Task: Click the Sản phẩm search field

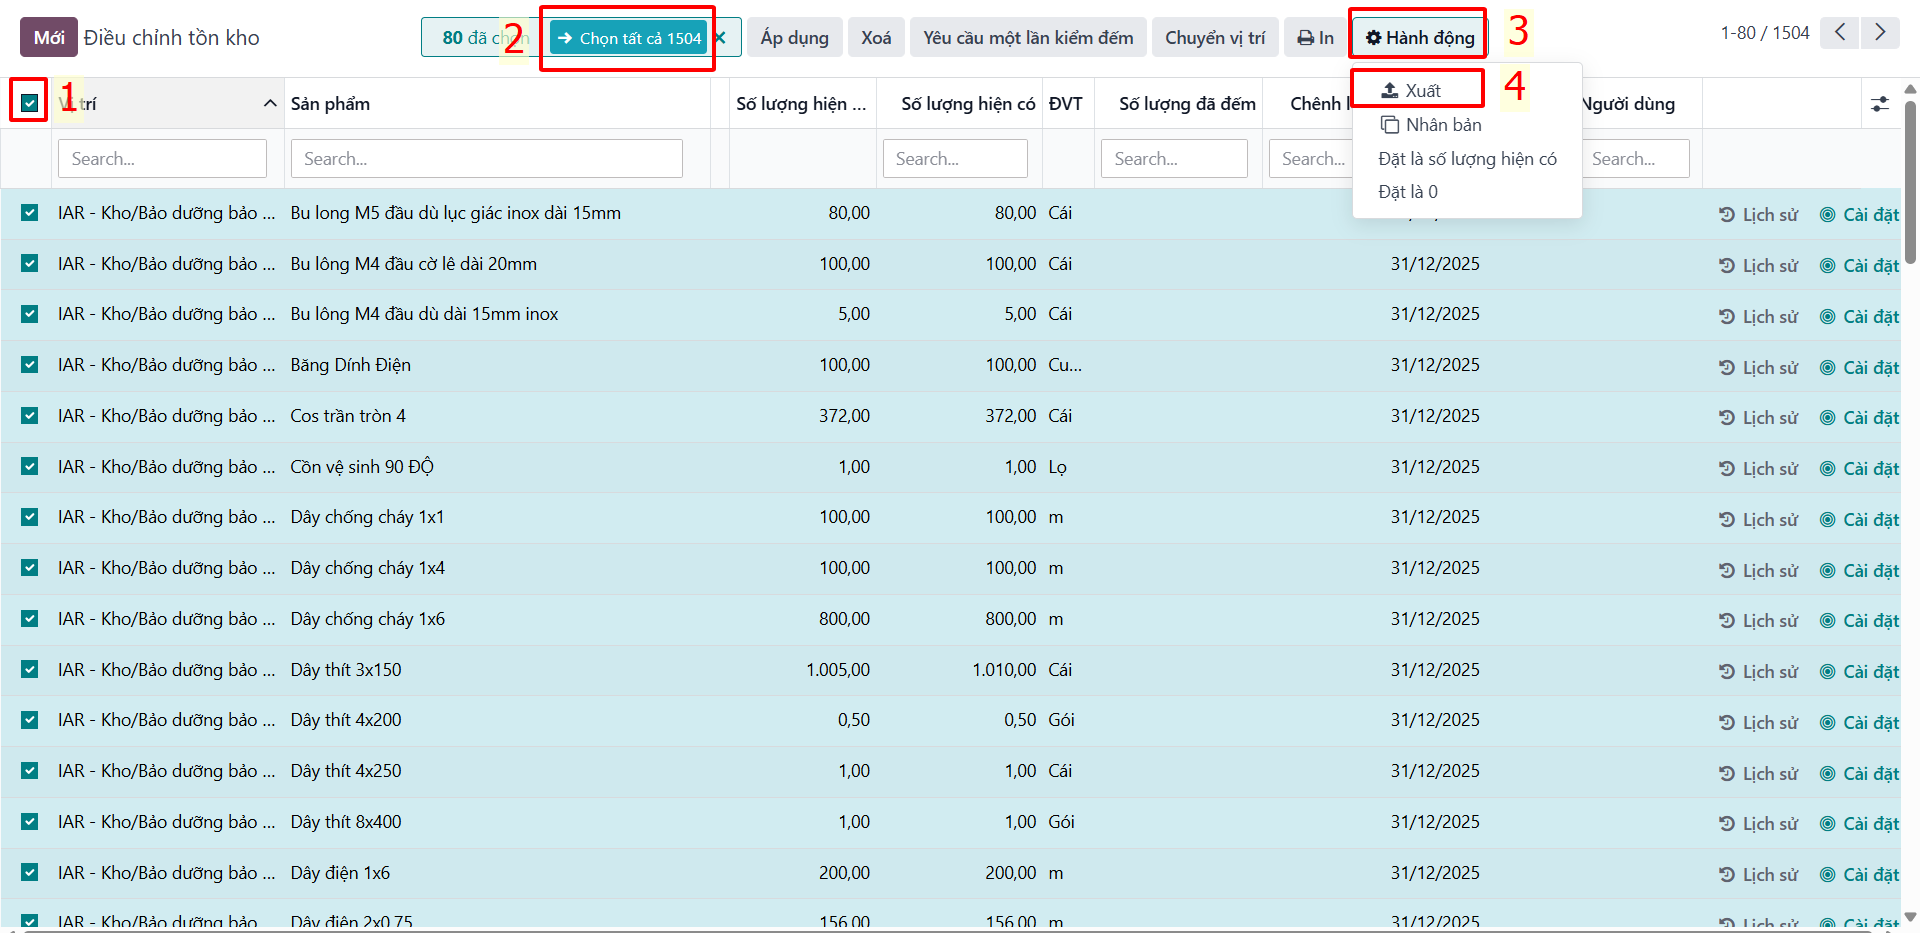Action: (x=486, y=158)
